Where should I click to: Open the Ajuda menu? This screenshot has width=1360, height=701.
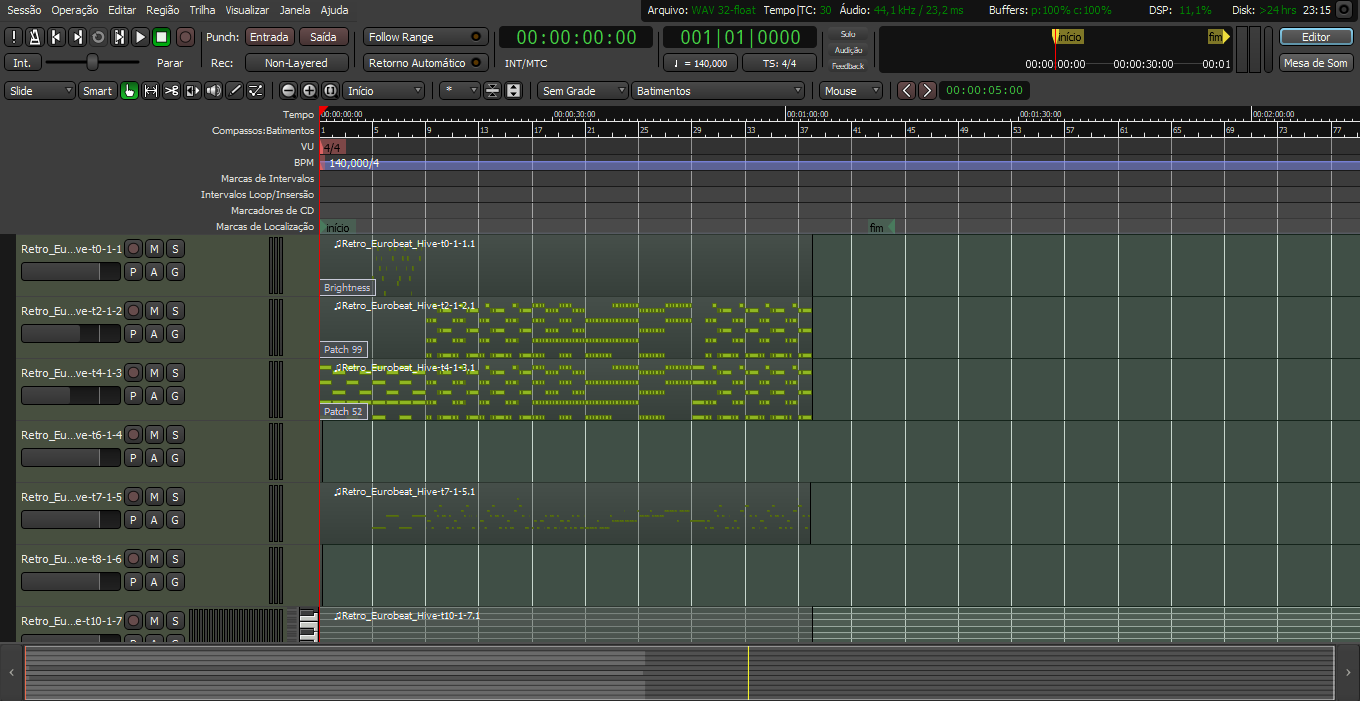pos(335,9)
